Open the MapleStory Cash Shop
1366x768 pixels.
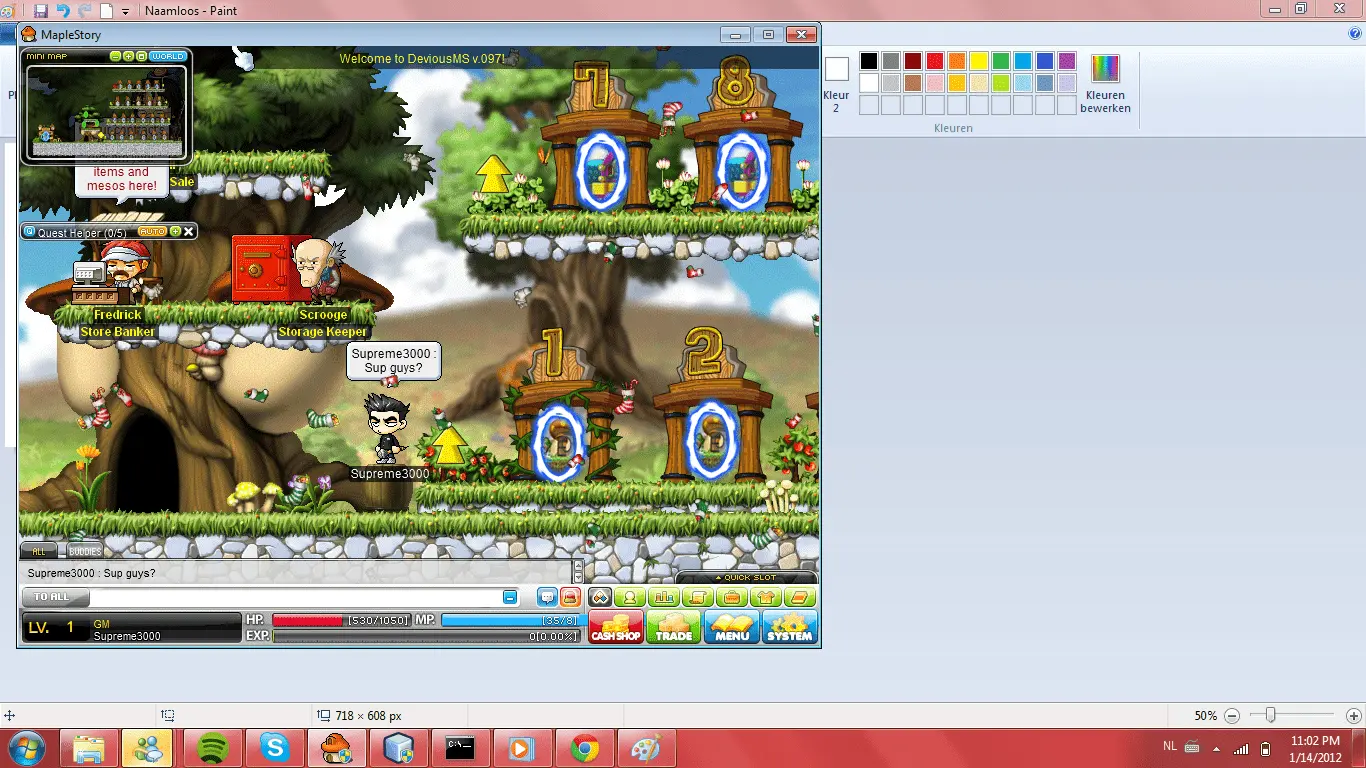click(615, 627)
